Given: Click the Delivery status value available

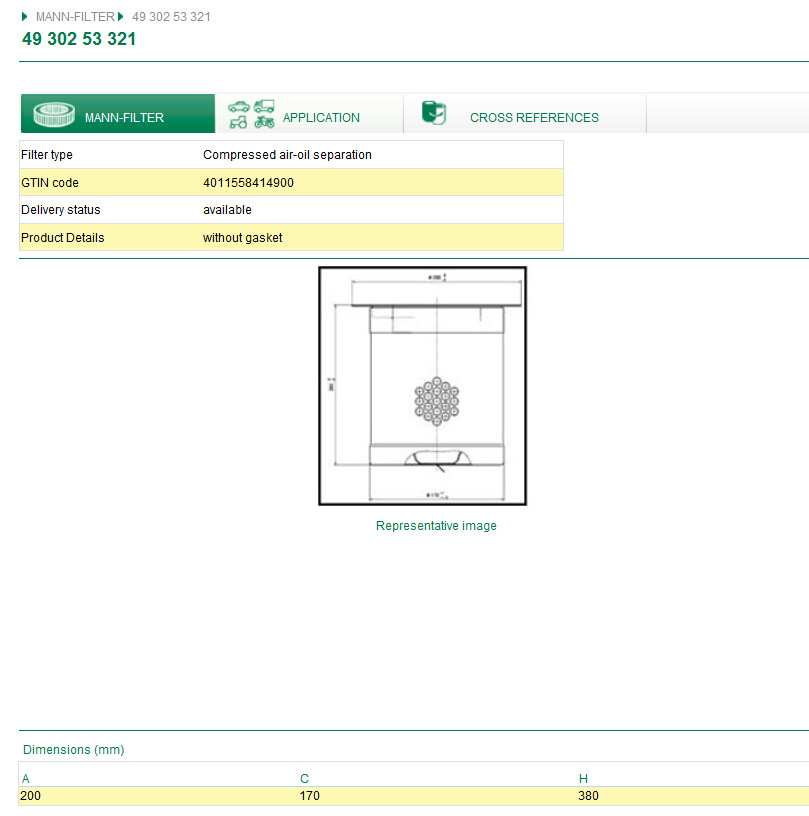Looking at the screenshot, I should point(227,210).
